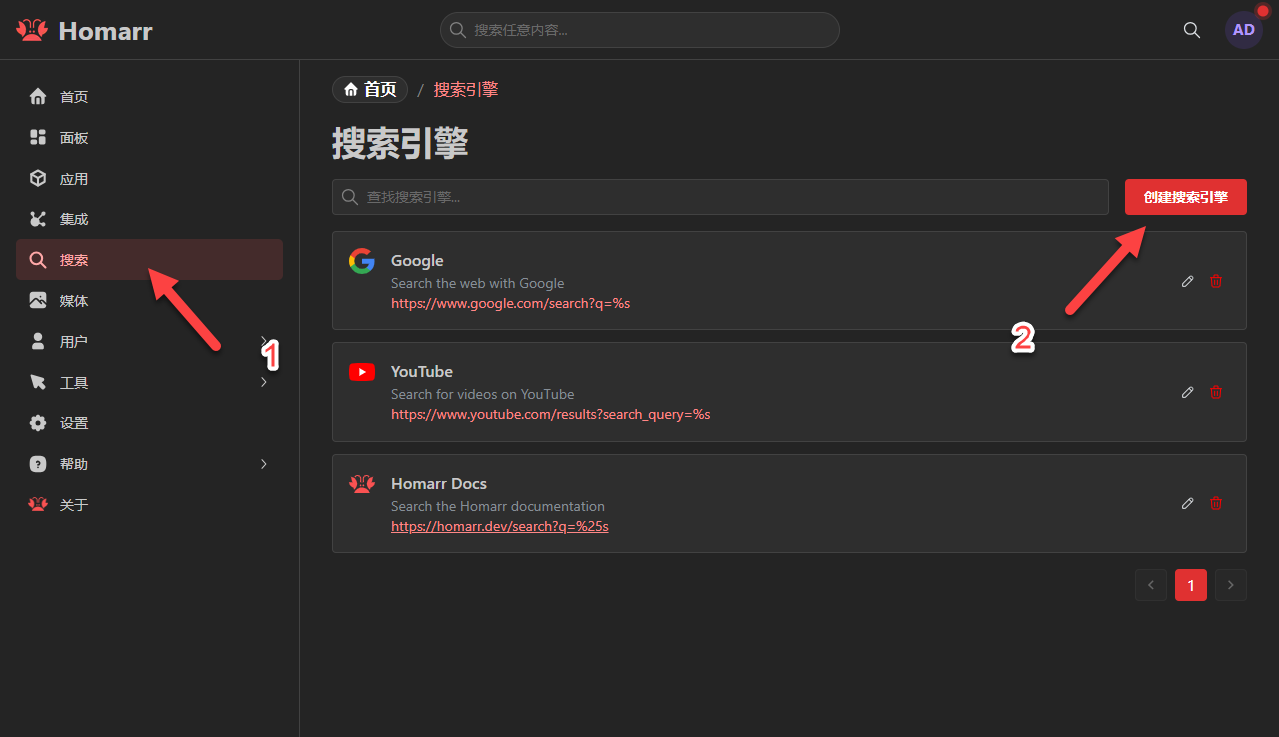Image resolution: width=1279 pixels, height=737 pixels.
Task: Open 媒体 in the sidebar
Action: click(149, 301)
